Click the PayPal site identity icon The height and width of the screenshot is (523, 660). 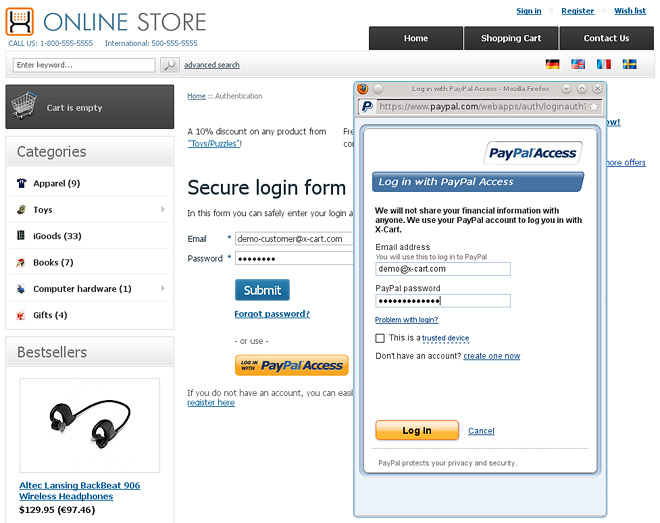367,106
